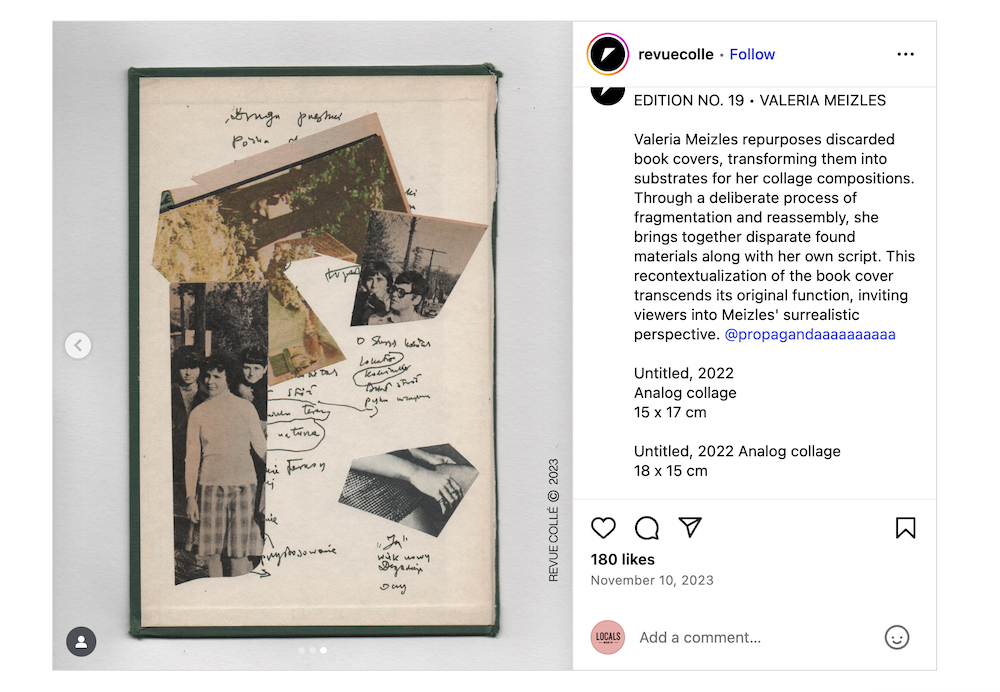Open comments via speech bubble icon
The width and height of the screenshot is (1000, 692).
pyautogui.click(x=646, y=528)
